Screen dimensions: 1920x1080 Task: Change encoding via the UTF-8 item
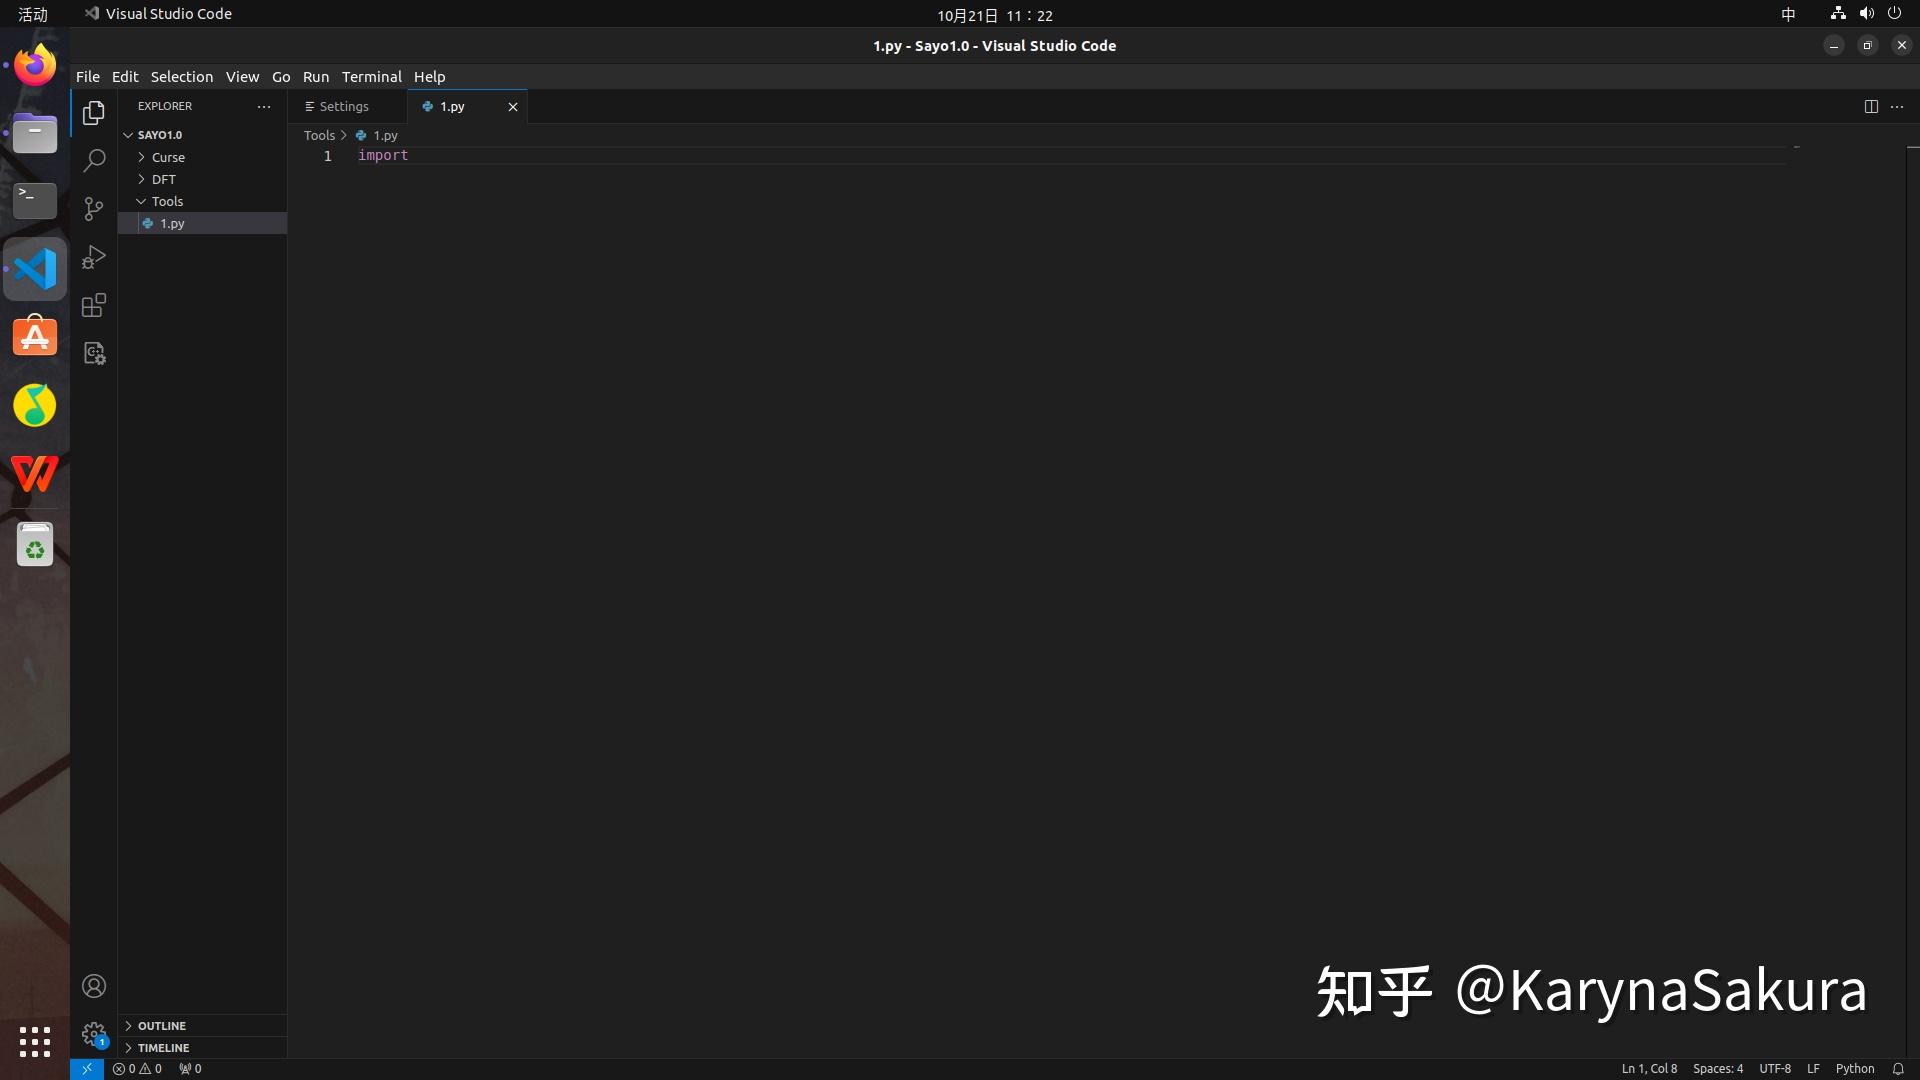click(x=1775, y=1068)
